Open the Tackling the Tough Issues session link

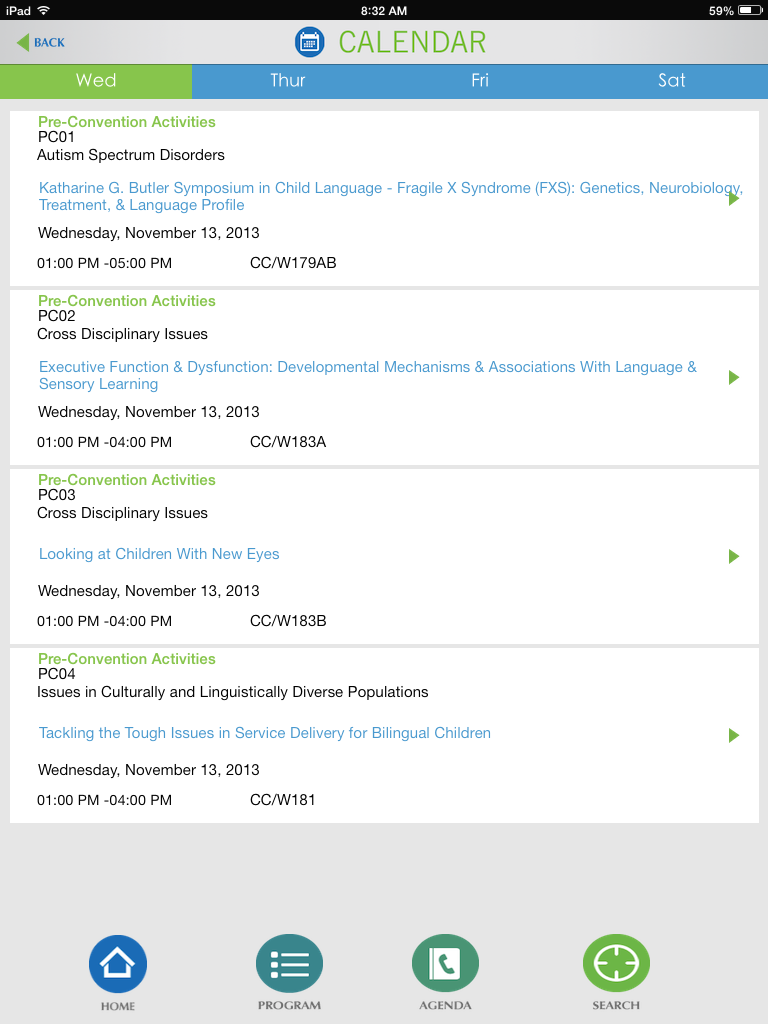pyautogui.click(x=264, y=733)
